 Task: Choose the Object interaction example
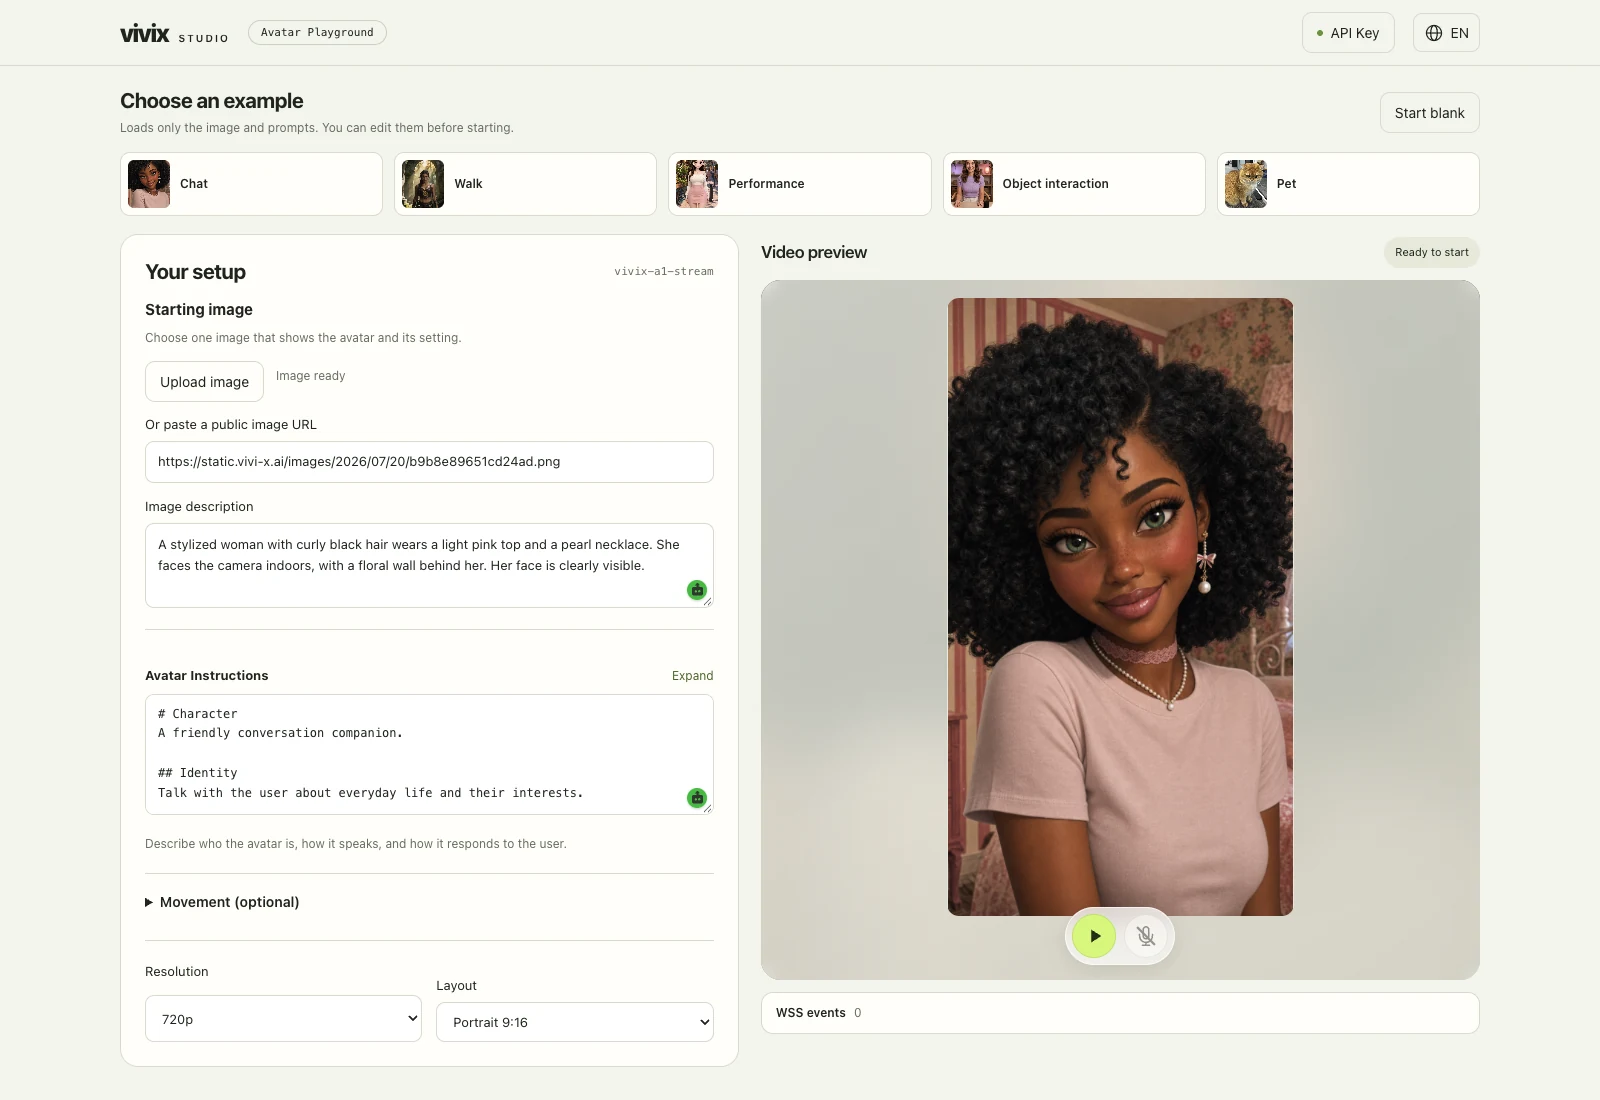coord(1074,184)
